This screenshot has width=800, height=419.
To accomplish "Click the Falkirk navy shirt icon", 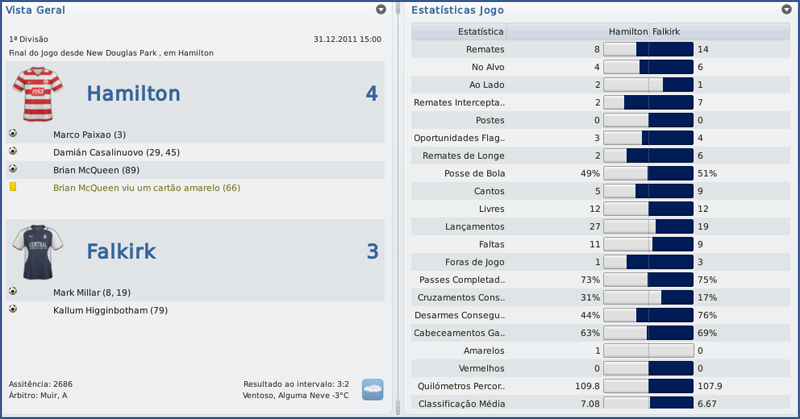I will pos(38,251).
